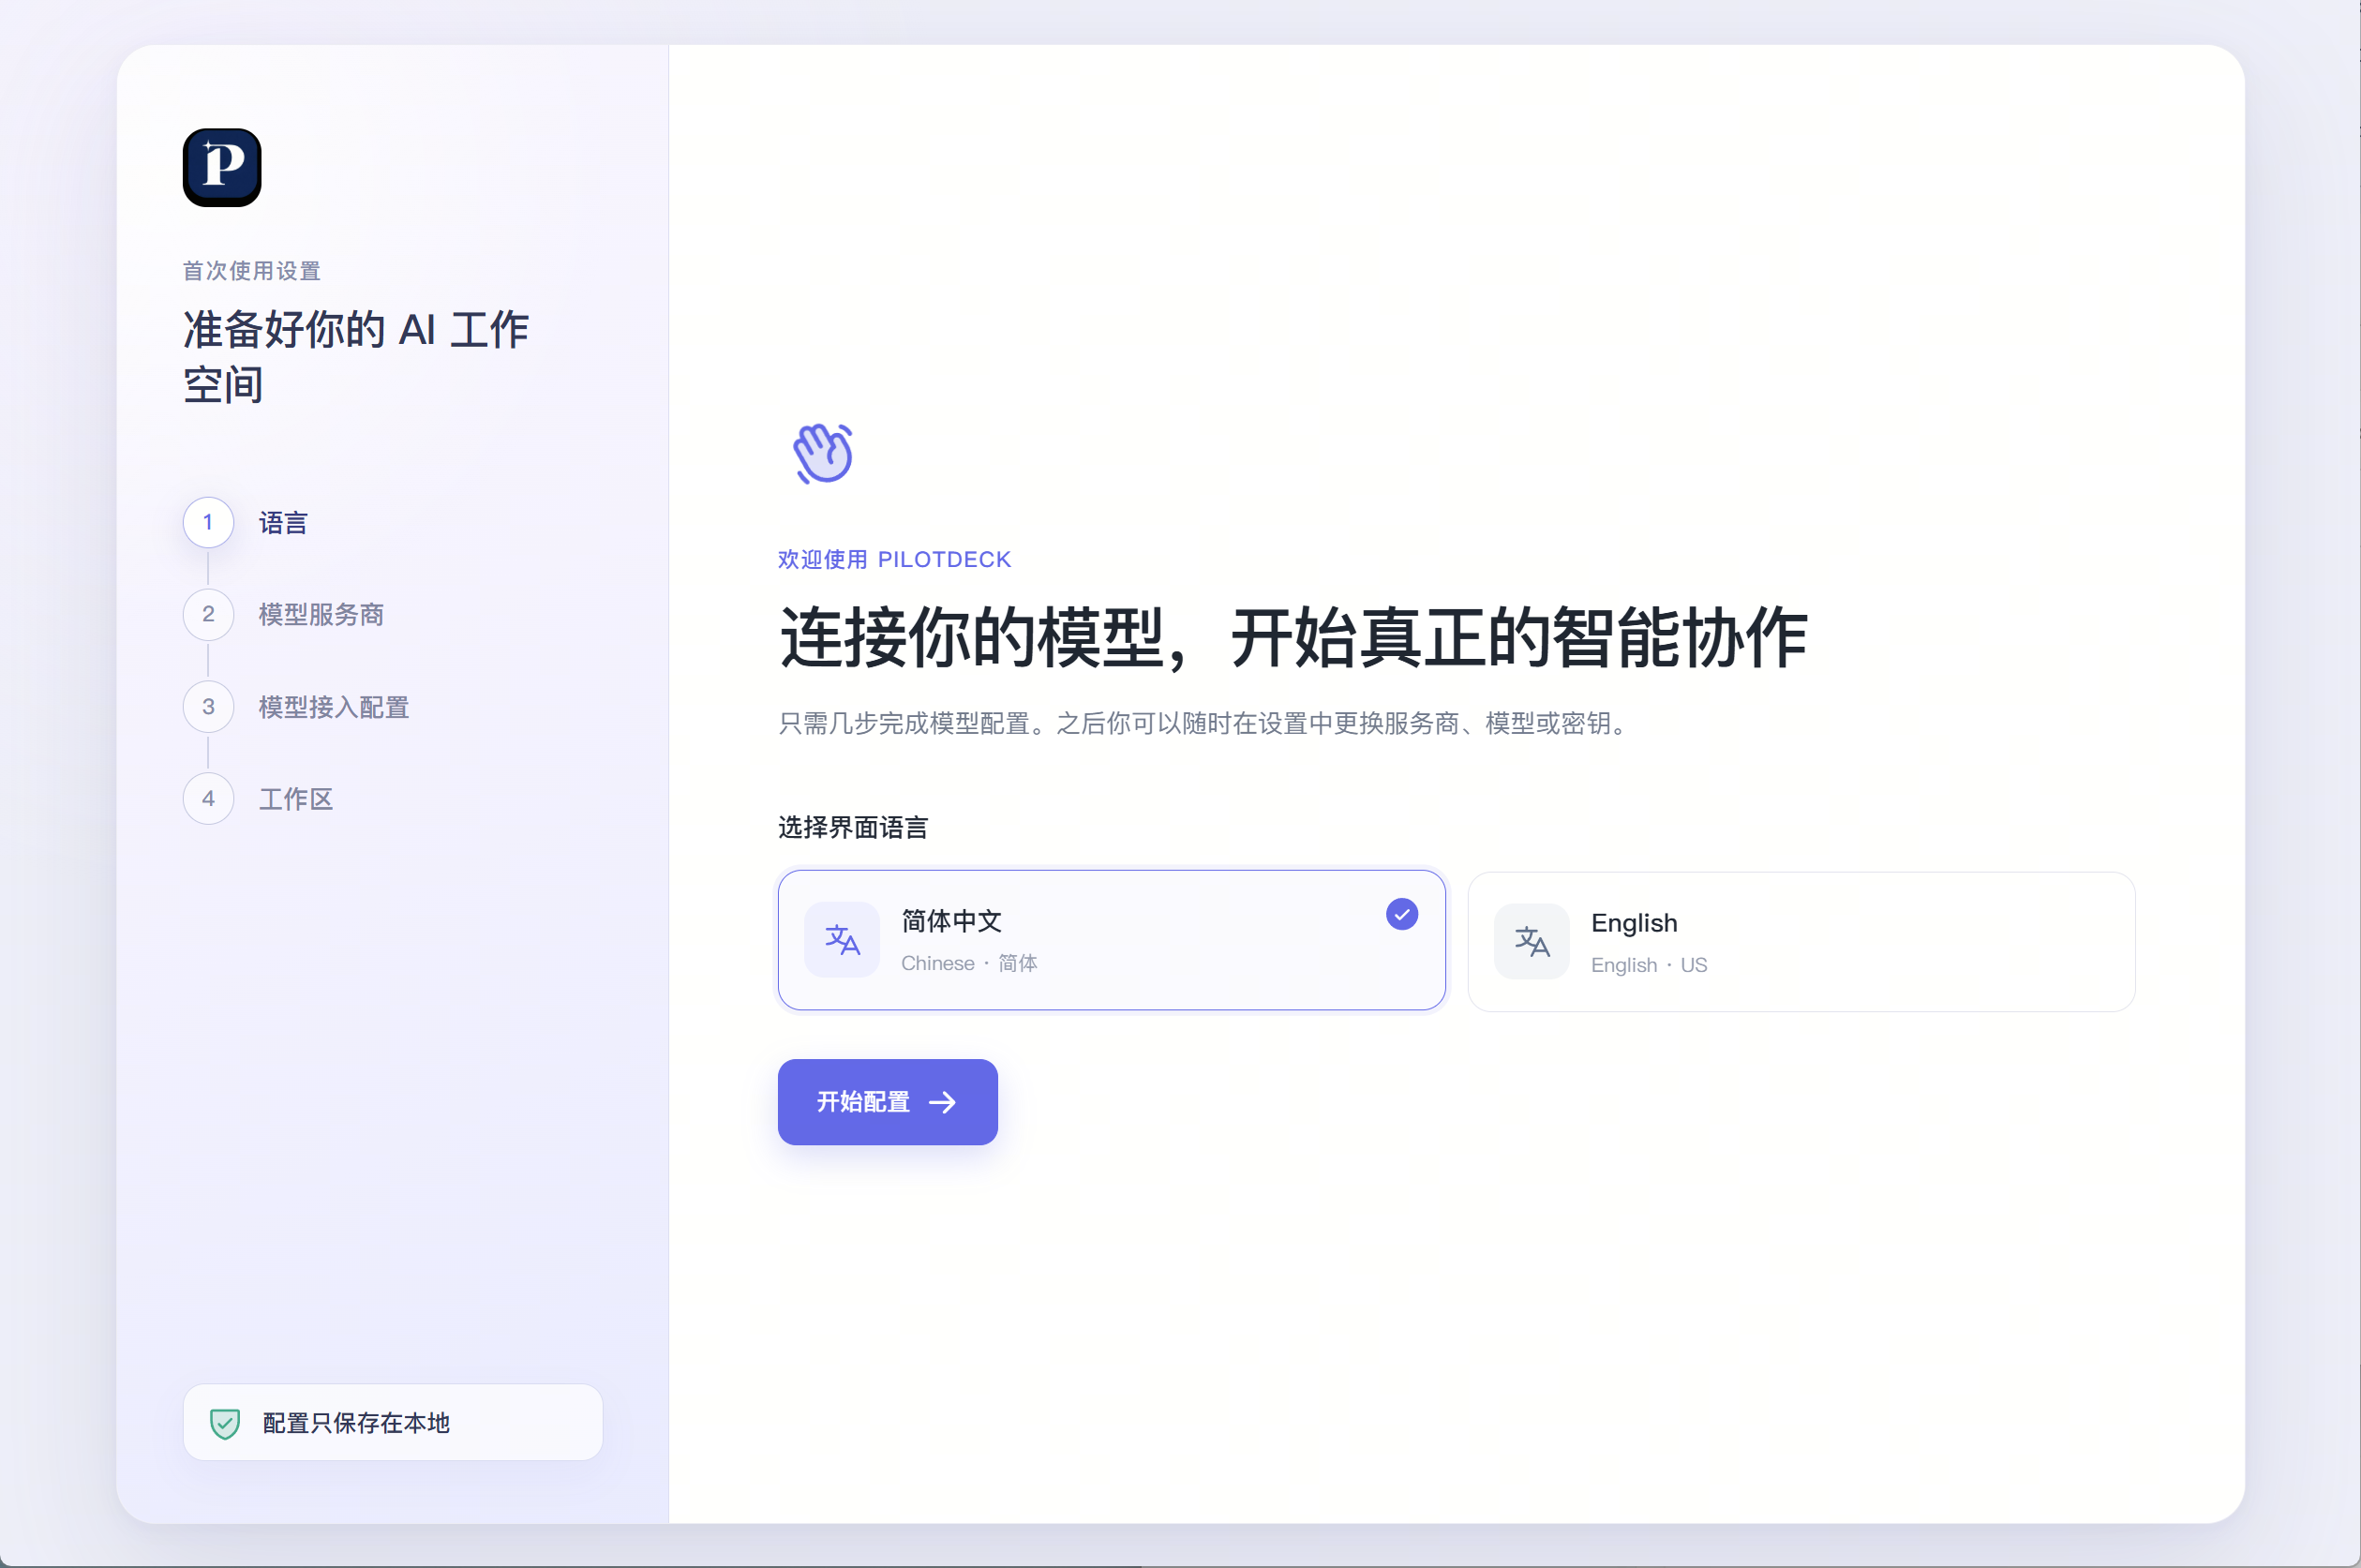Click the translate icon in 简体中文 card
The height and width of the screenshot is (1568, 2361).
pyautogui.click(x=842, y=940)
